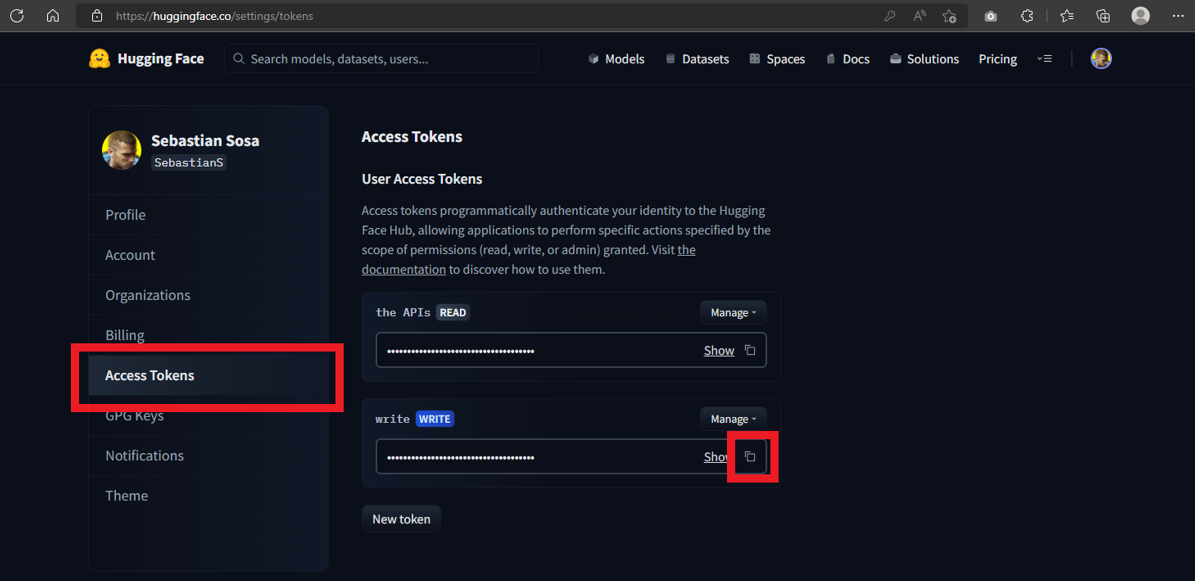
Task: Copy the write token
Action: click(750, 457)
